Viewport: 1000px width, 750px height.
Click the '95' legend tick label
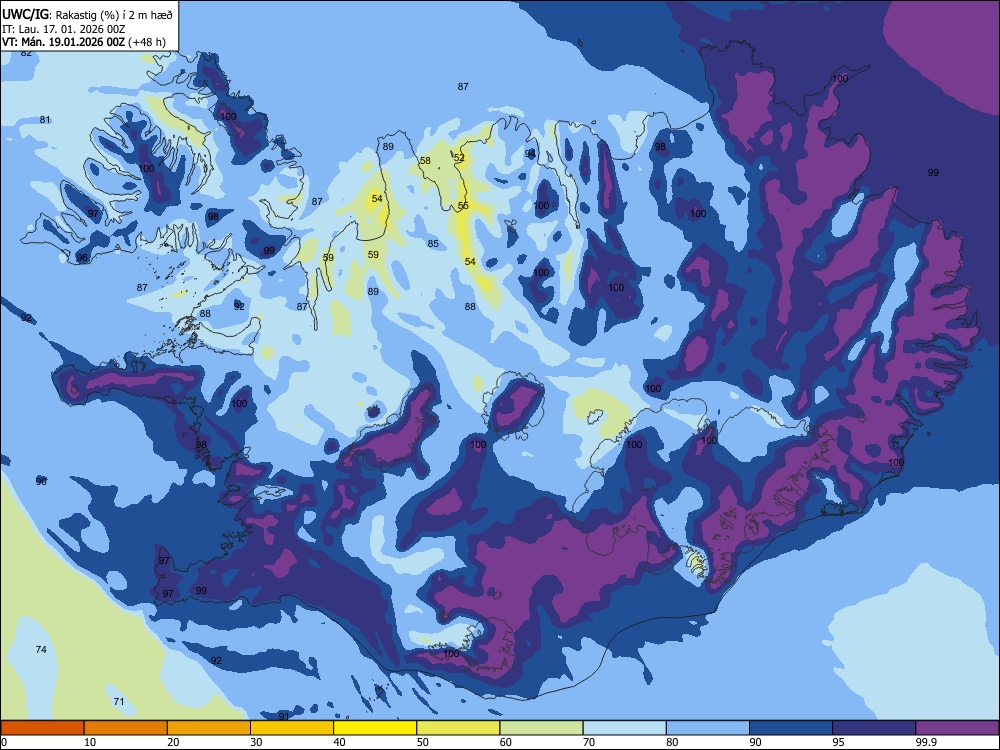[838, 742]
